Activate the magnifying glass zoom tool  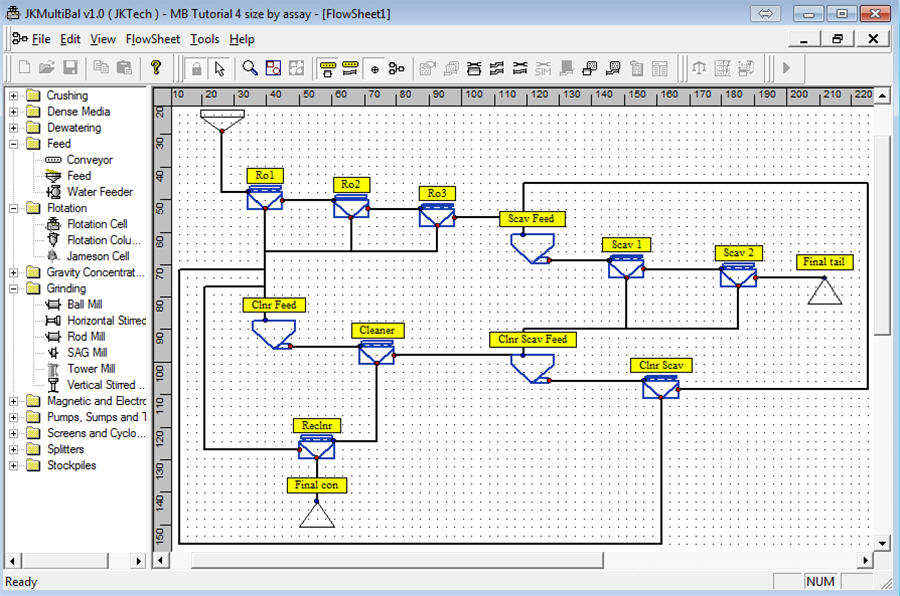(249, 68)
